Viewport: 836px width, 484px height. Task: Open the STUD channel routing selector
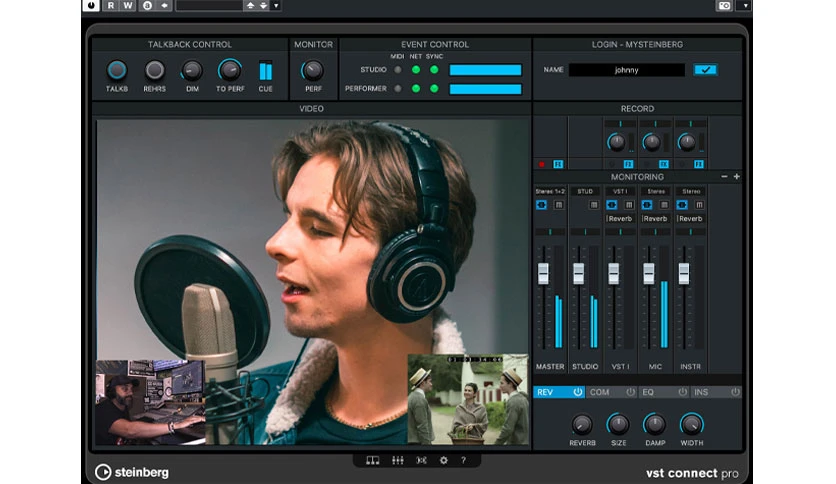click(585, 191)
